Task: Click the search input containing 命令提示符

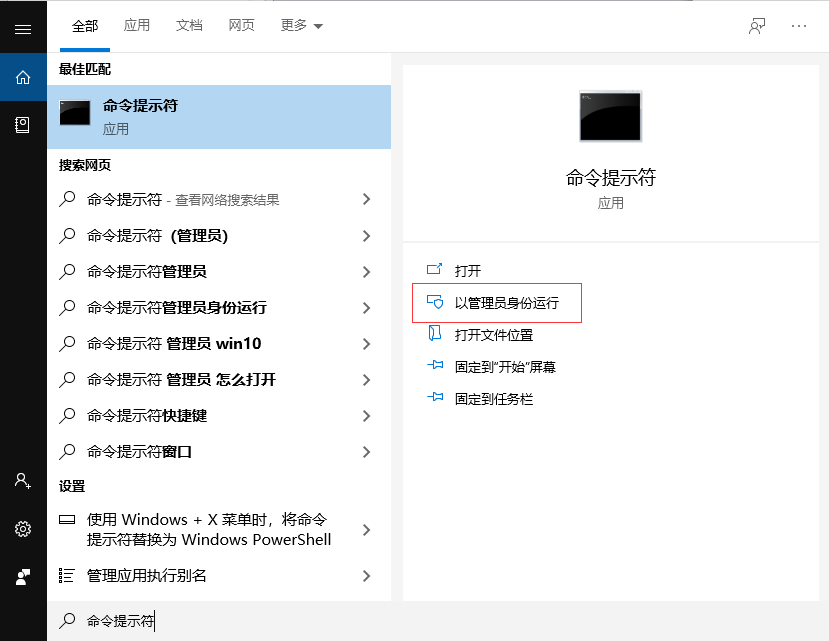Action: coord(438,621)
